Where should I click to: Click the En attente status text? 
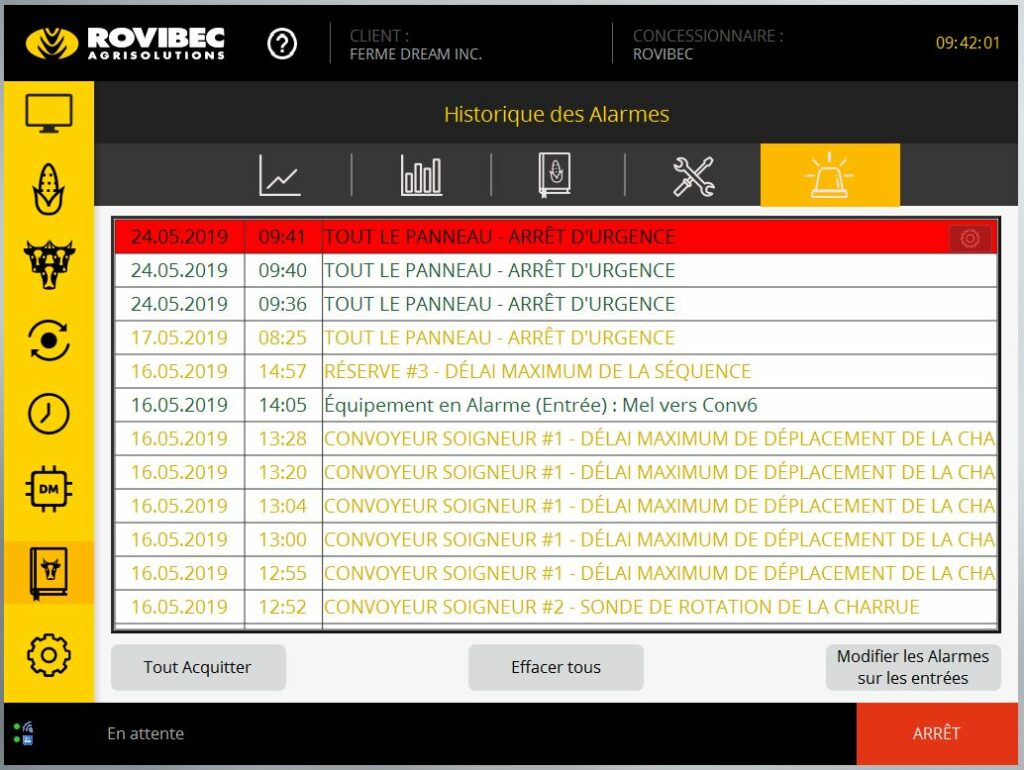pyautogui.click(x=146, y=733)
